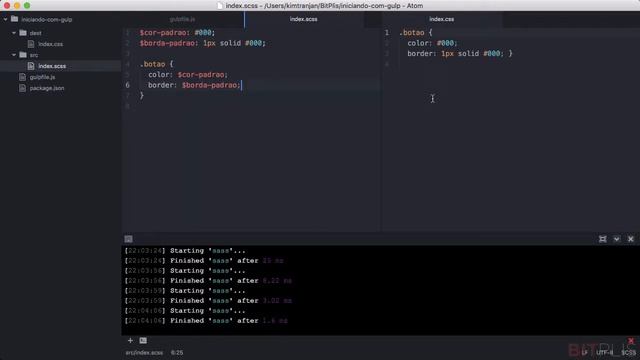The height and width of the screenshot is (360, 640).
Task: Click the window title file icon
Action: coord(220,6)
